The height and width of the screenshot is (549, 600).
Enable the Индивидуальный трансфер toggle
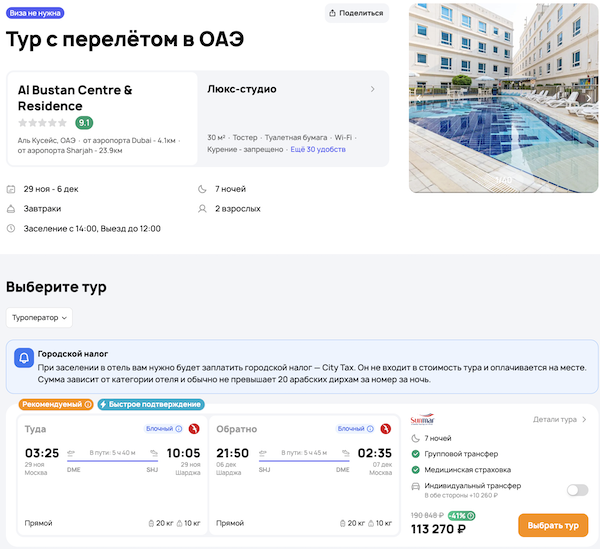pyautogui.click(x=576, y=490)
